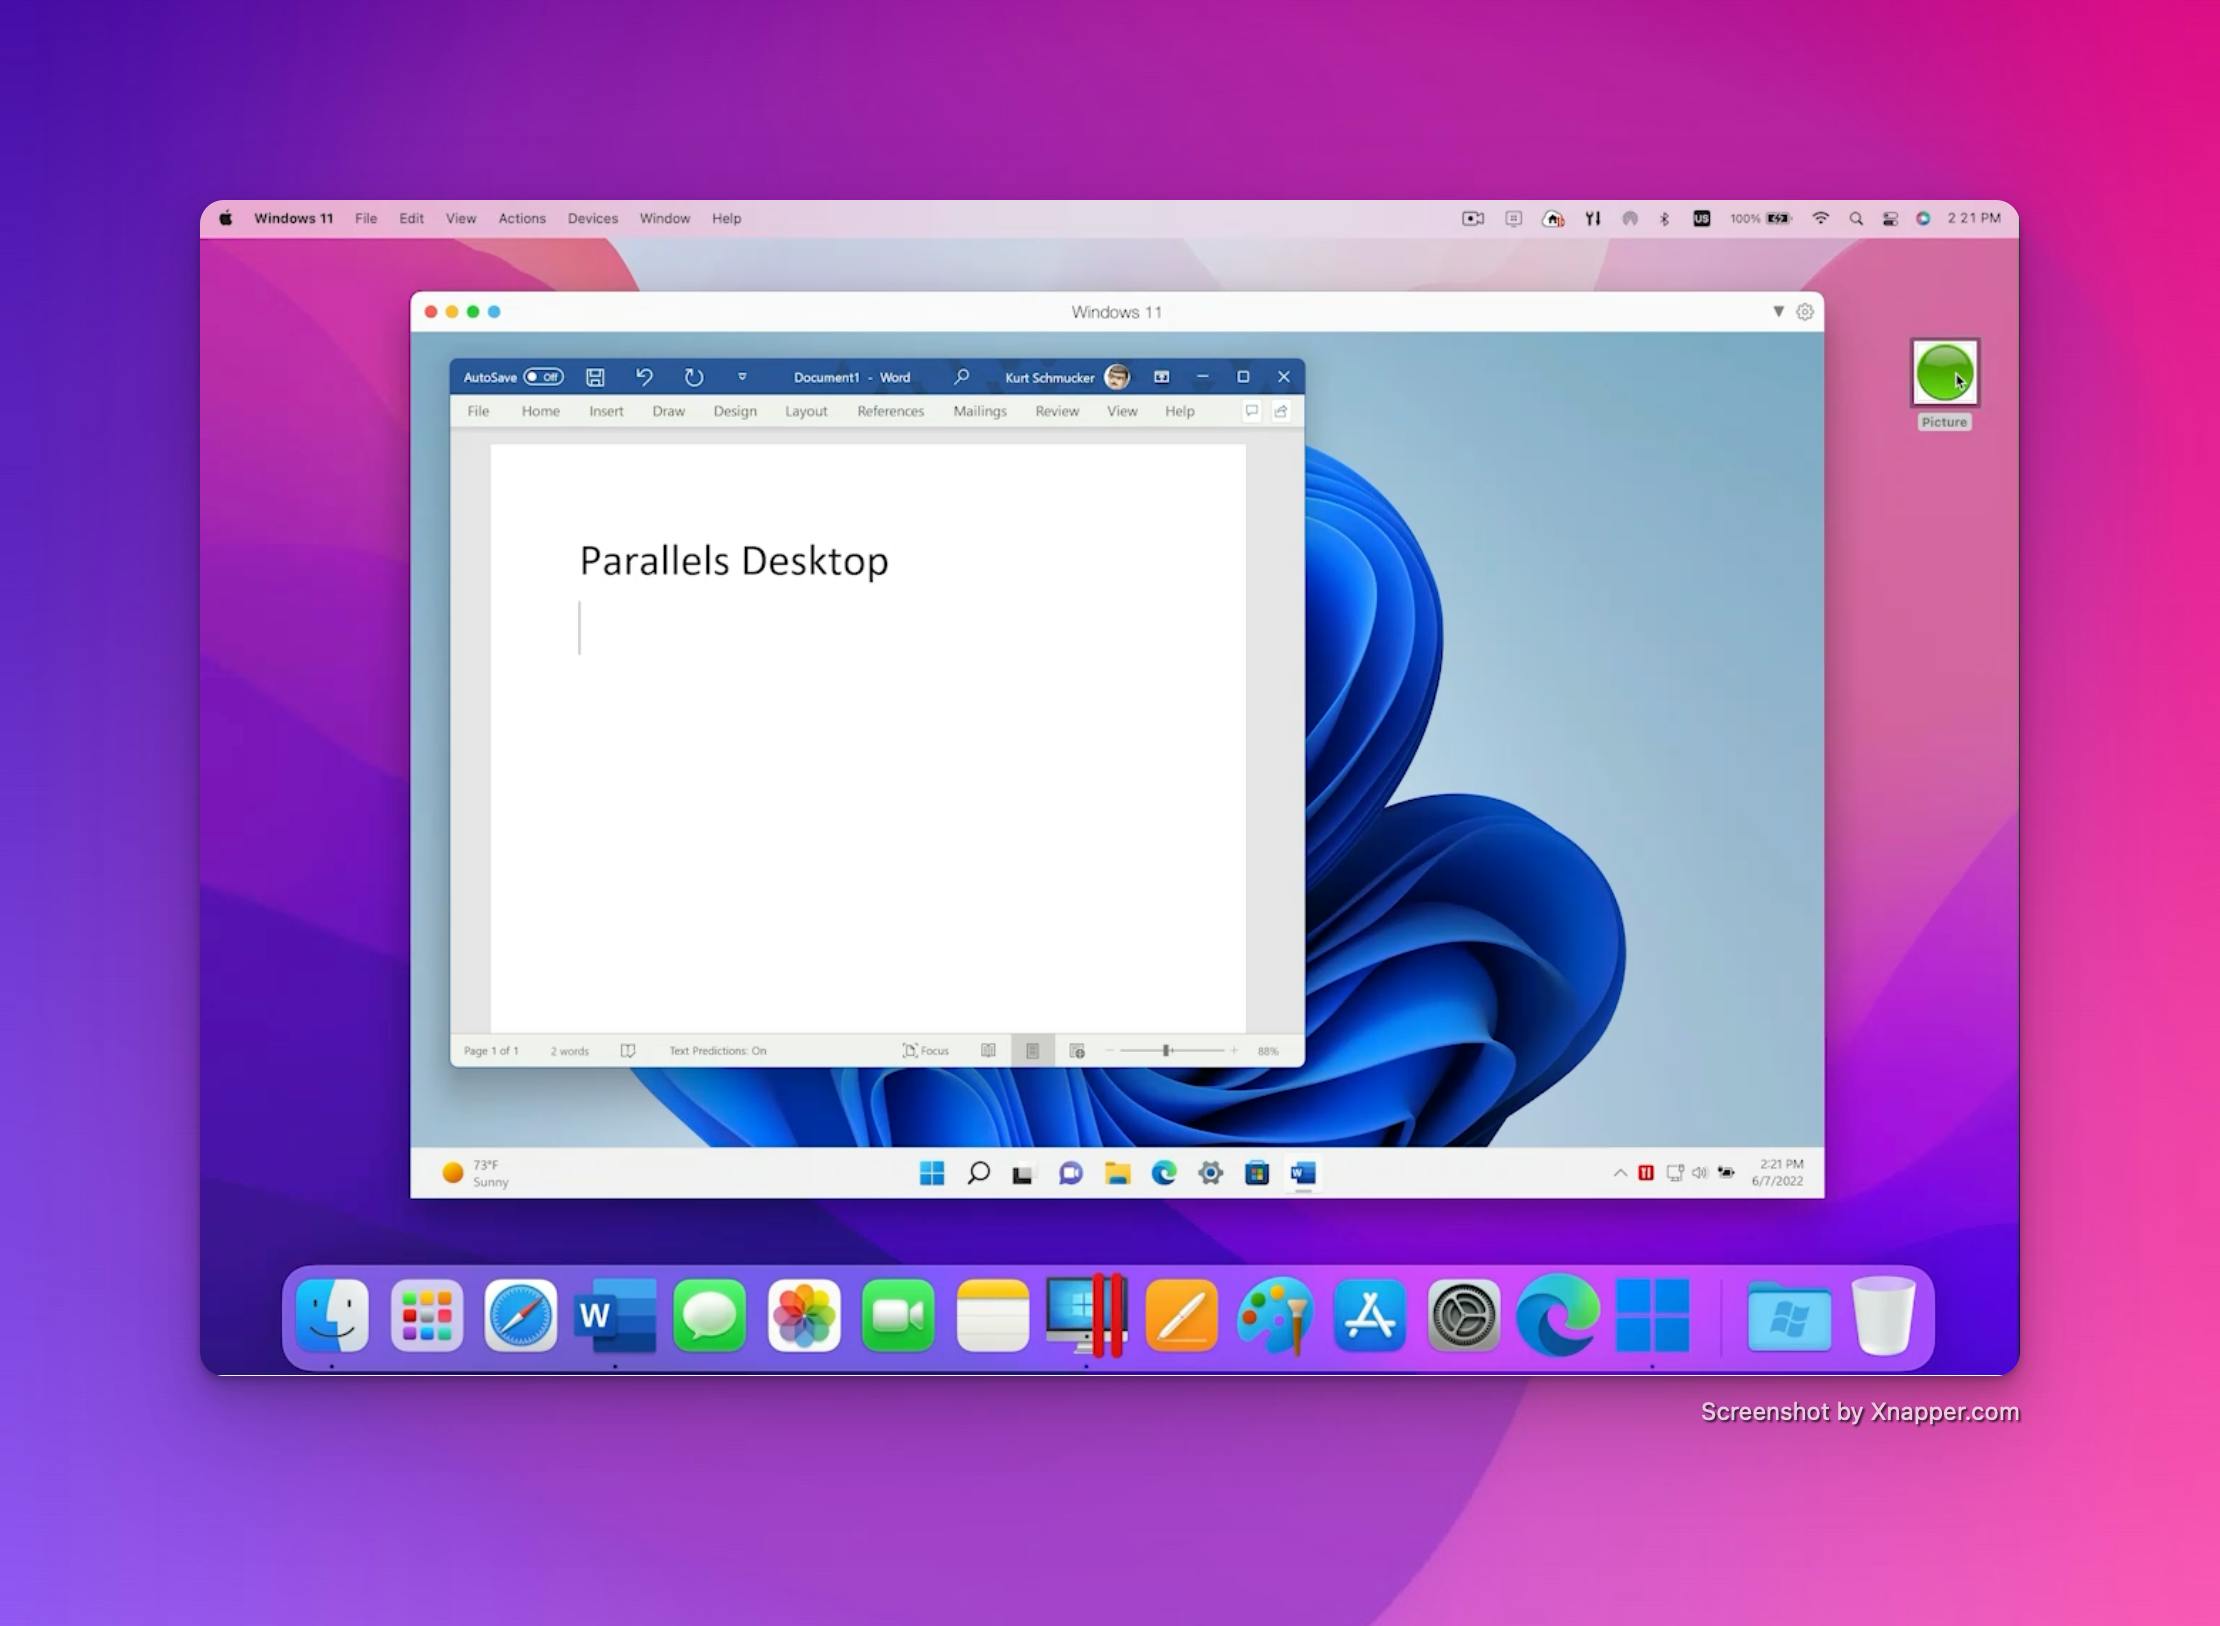The height and width of the screenshot is (1626, 2220).
Task: Open the Draw ribbon tab
Action: [x=668, y=411]
